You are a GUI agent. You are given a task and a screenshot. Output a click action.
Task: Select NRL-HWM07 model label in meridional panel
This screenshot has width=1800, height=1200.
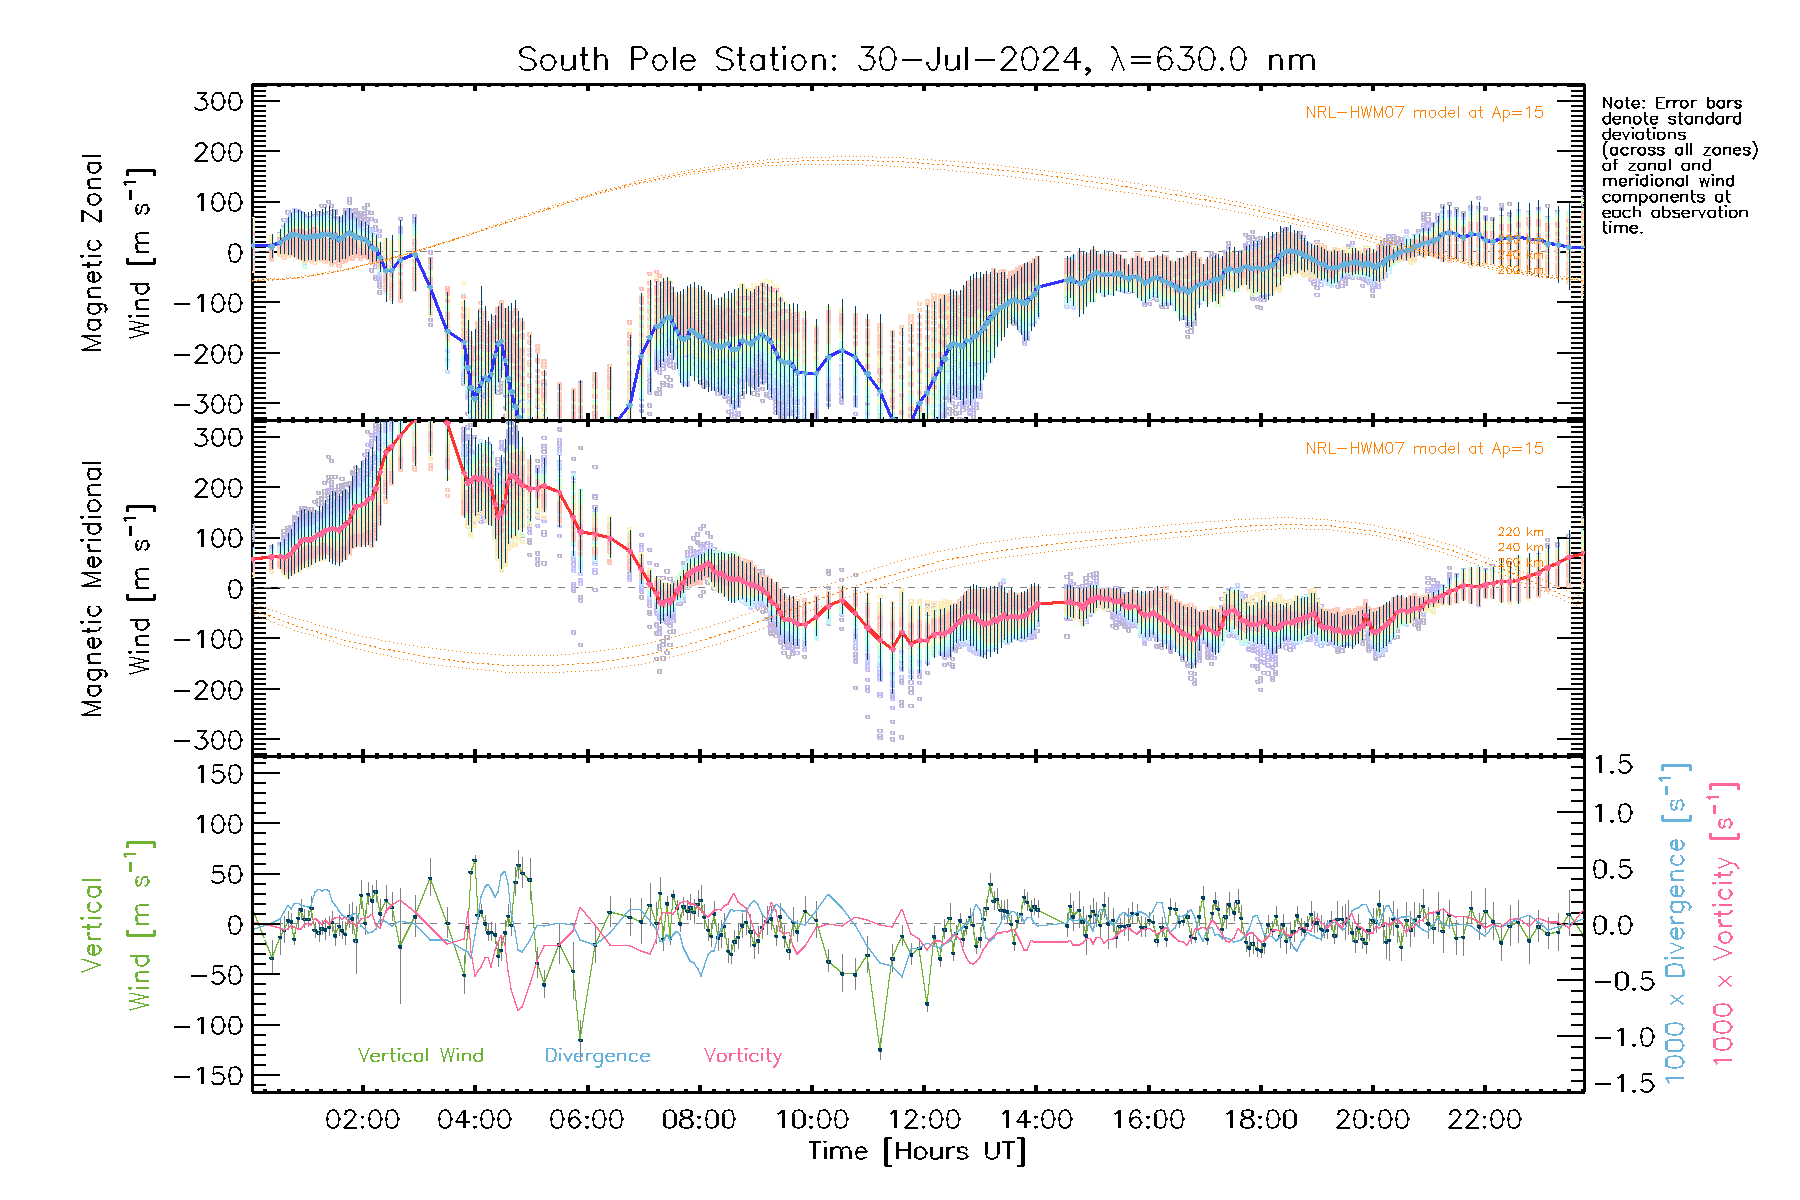(1424, 449)
